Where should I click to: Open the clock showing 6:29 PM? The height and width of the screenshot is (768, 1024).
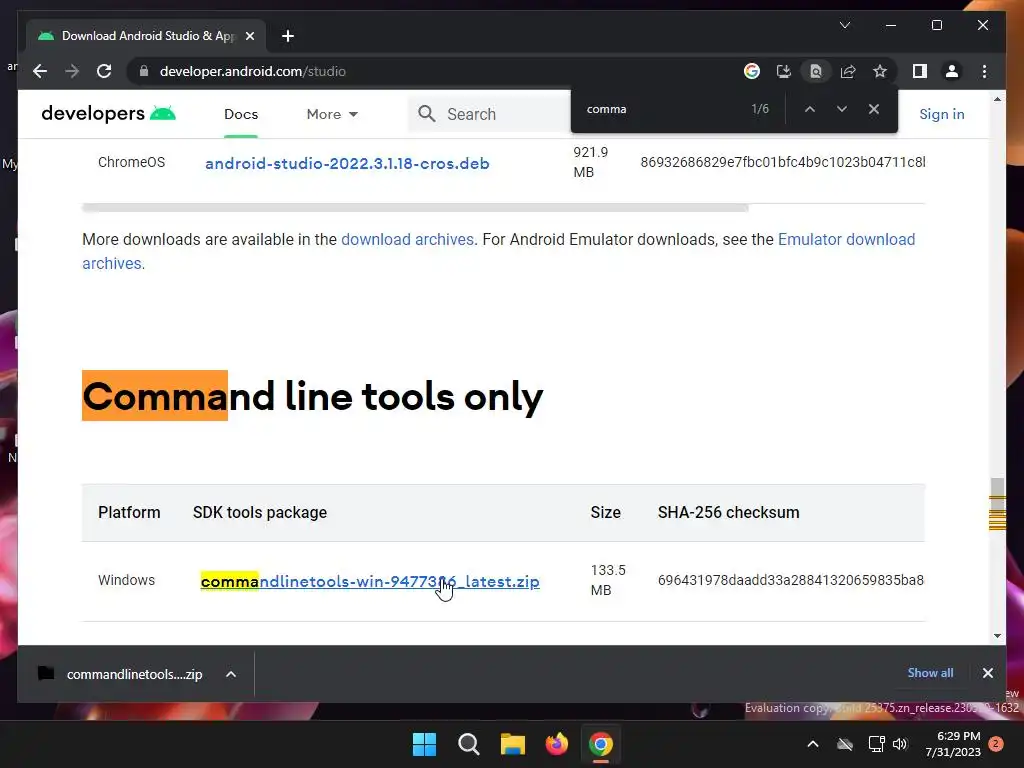click(952, 744)
